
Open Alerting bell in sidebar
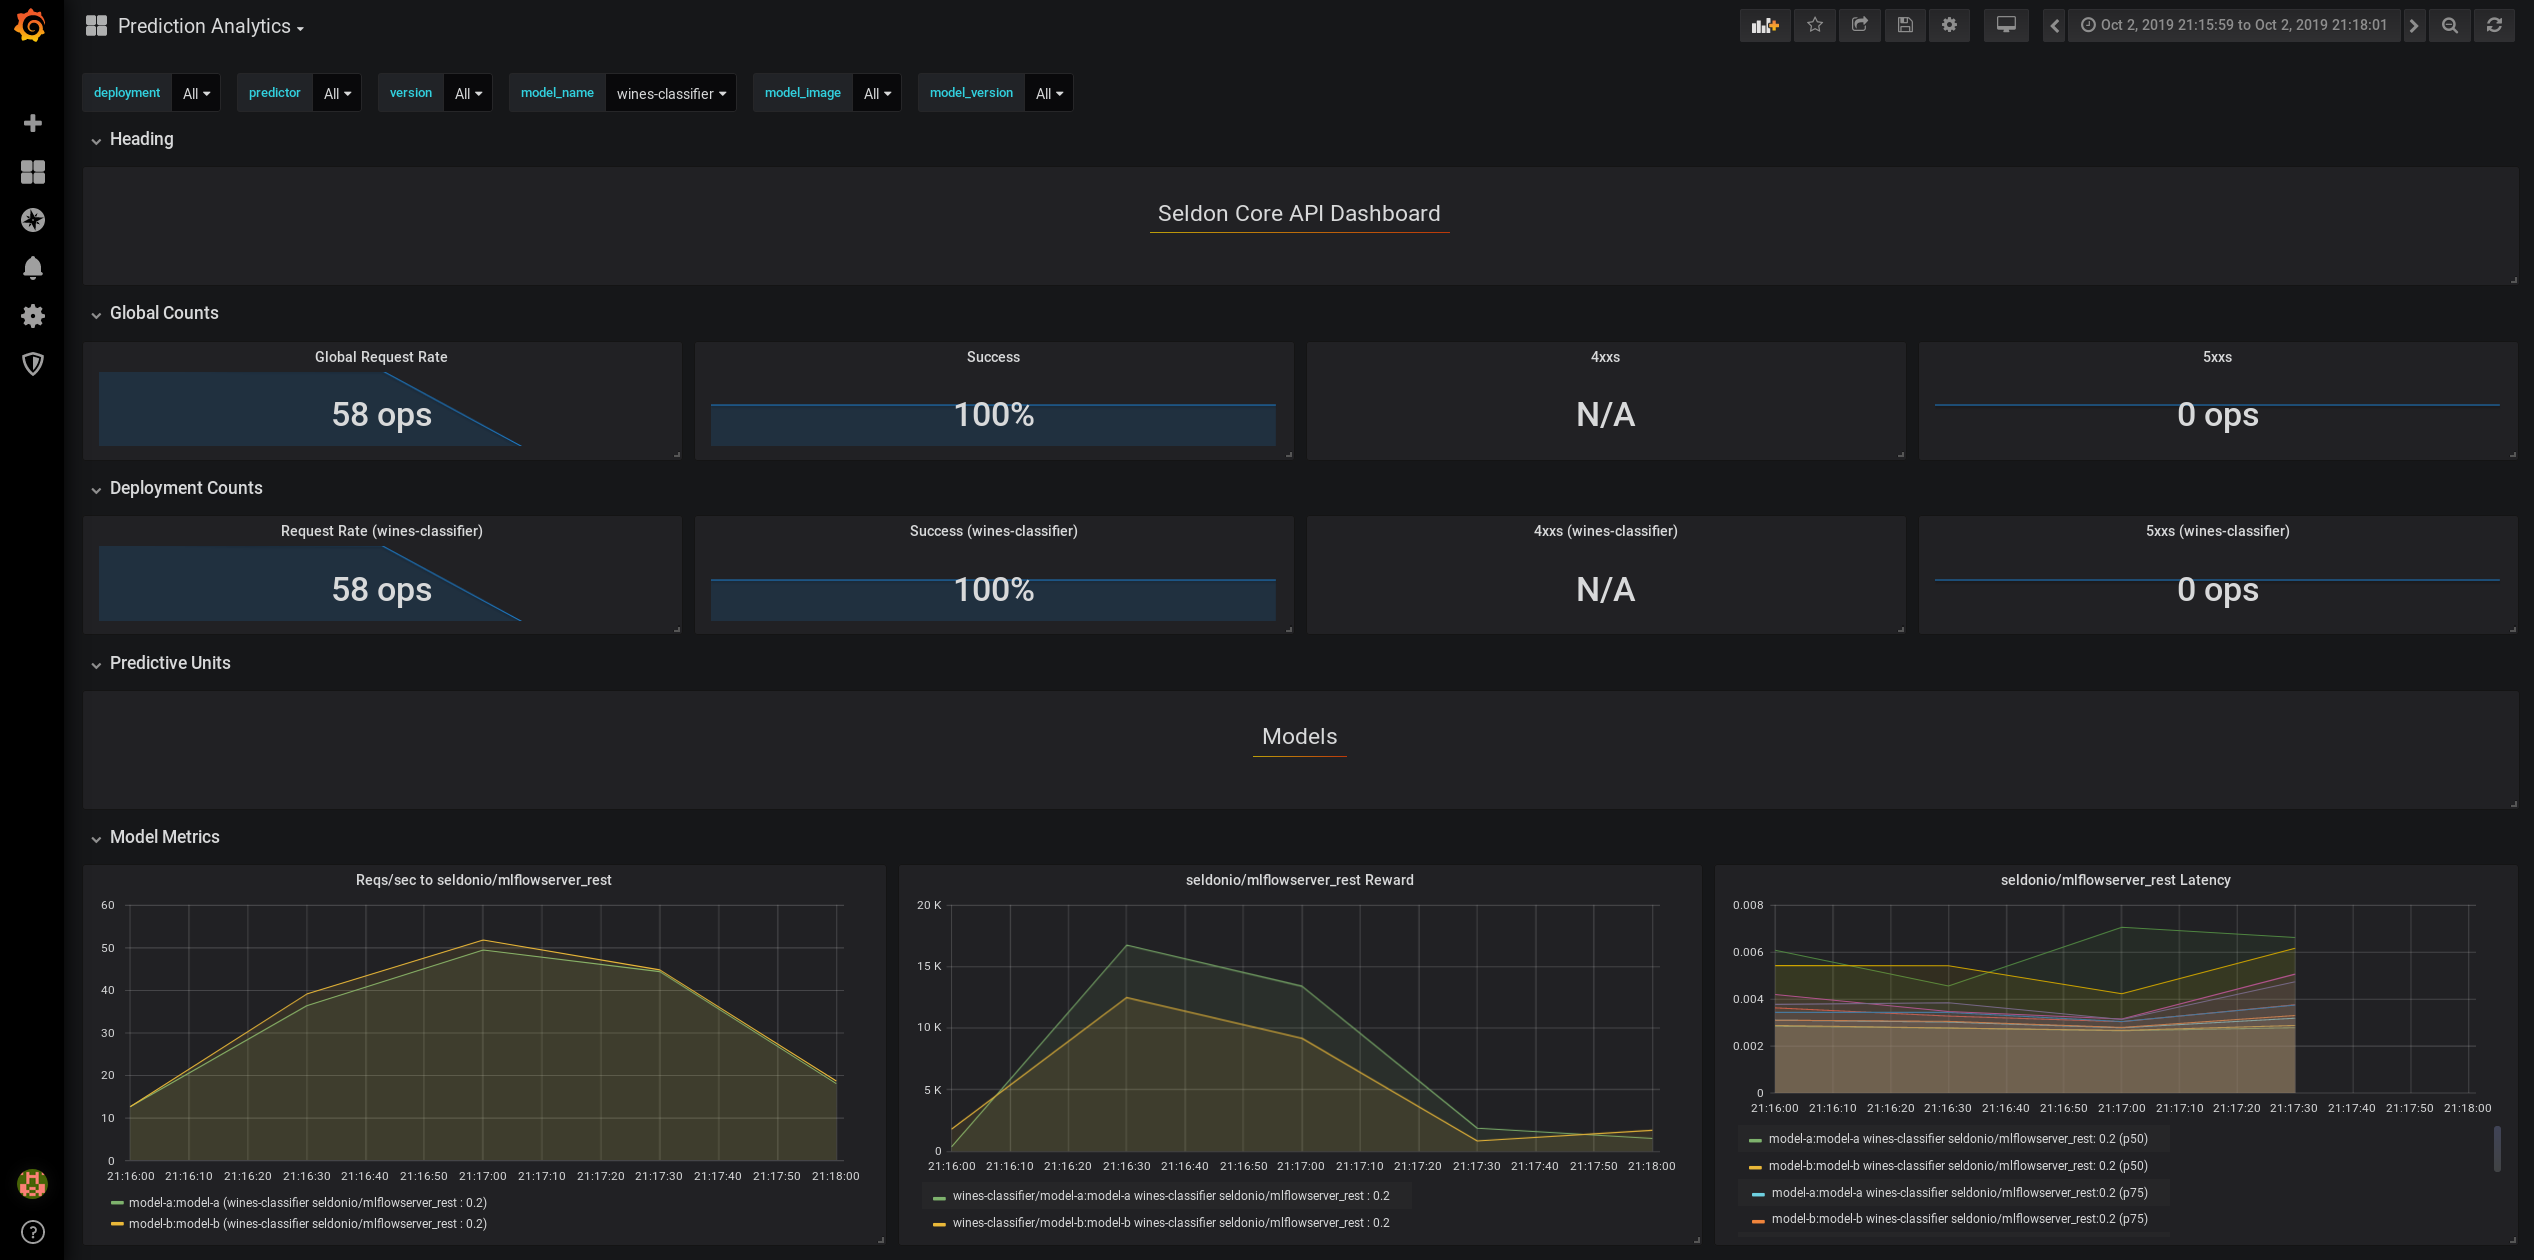[x=33, y=268]
